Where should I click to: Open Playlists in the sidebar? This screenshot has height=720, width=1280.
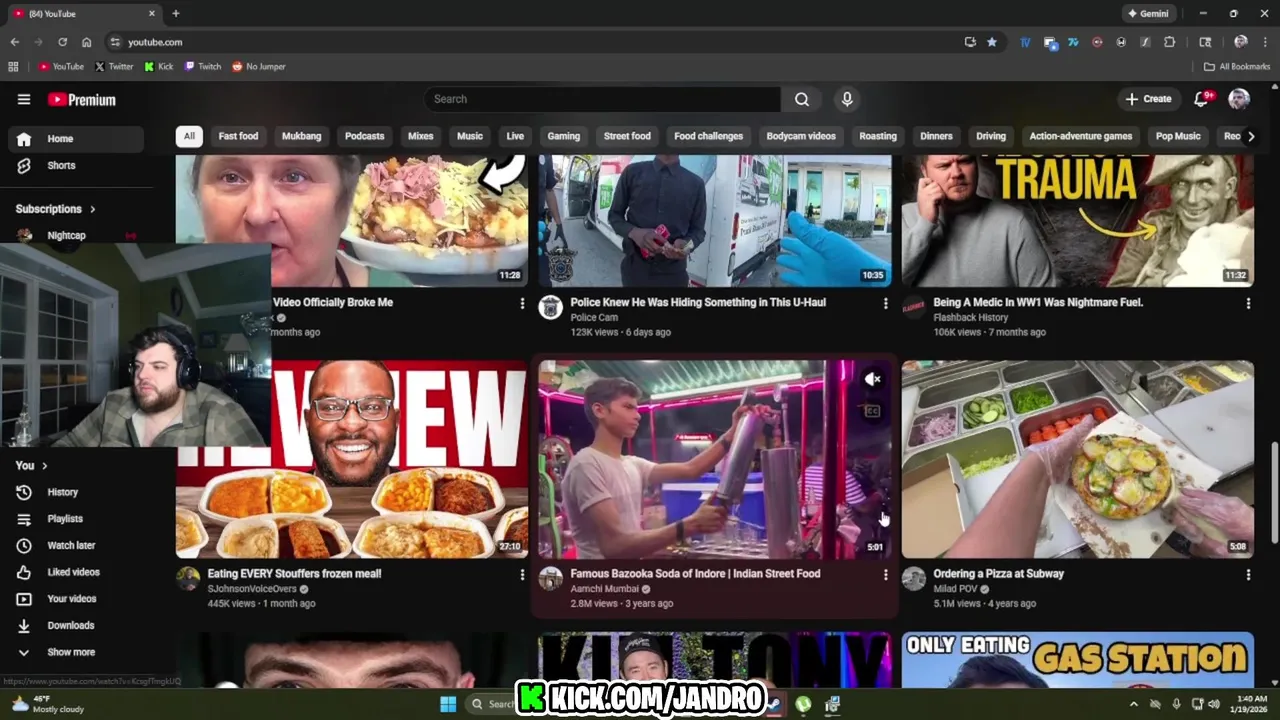(65, 519)
